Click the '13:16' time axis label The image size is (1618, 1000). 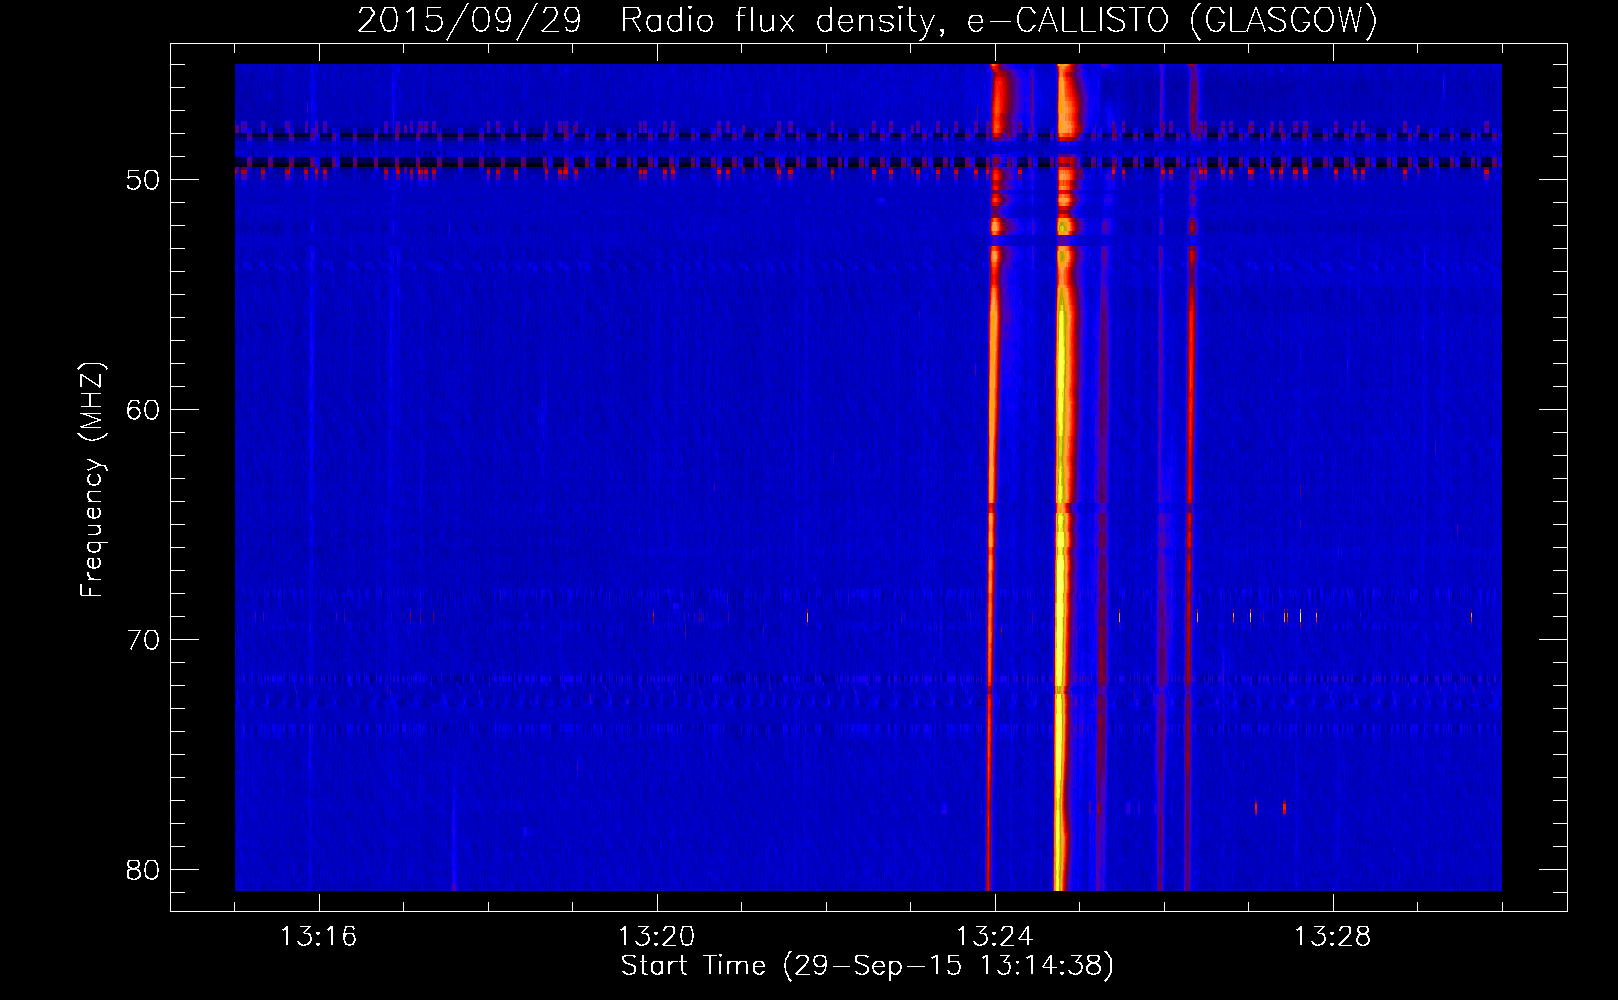tap(319, 937)
